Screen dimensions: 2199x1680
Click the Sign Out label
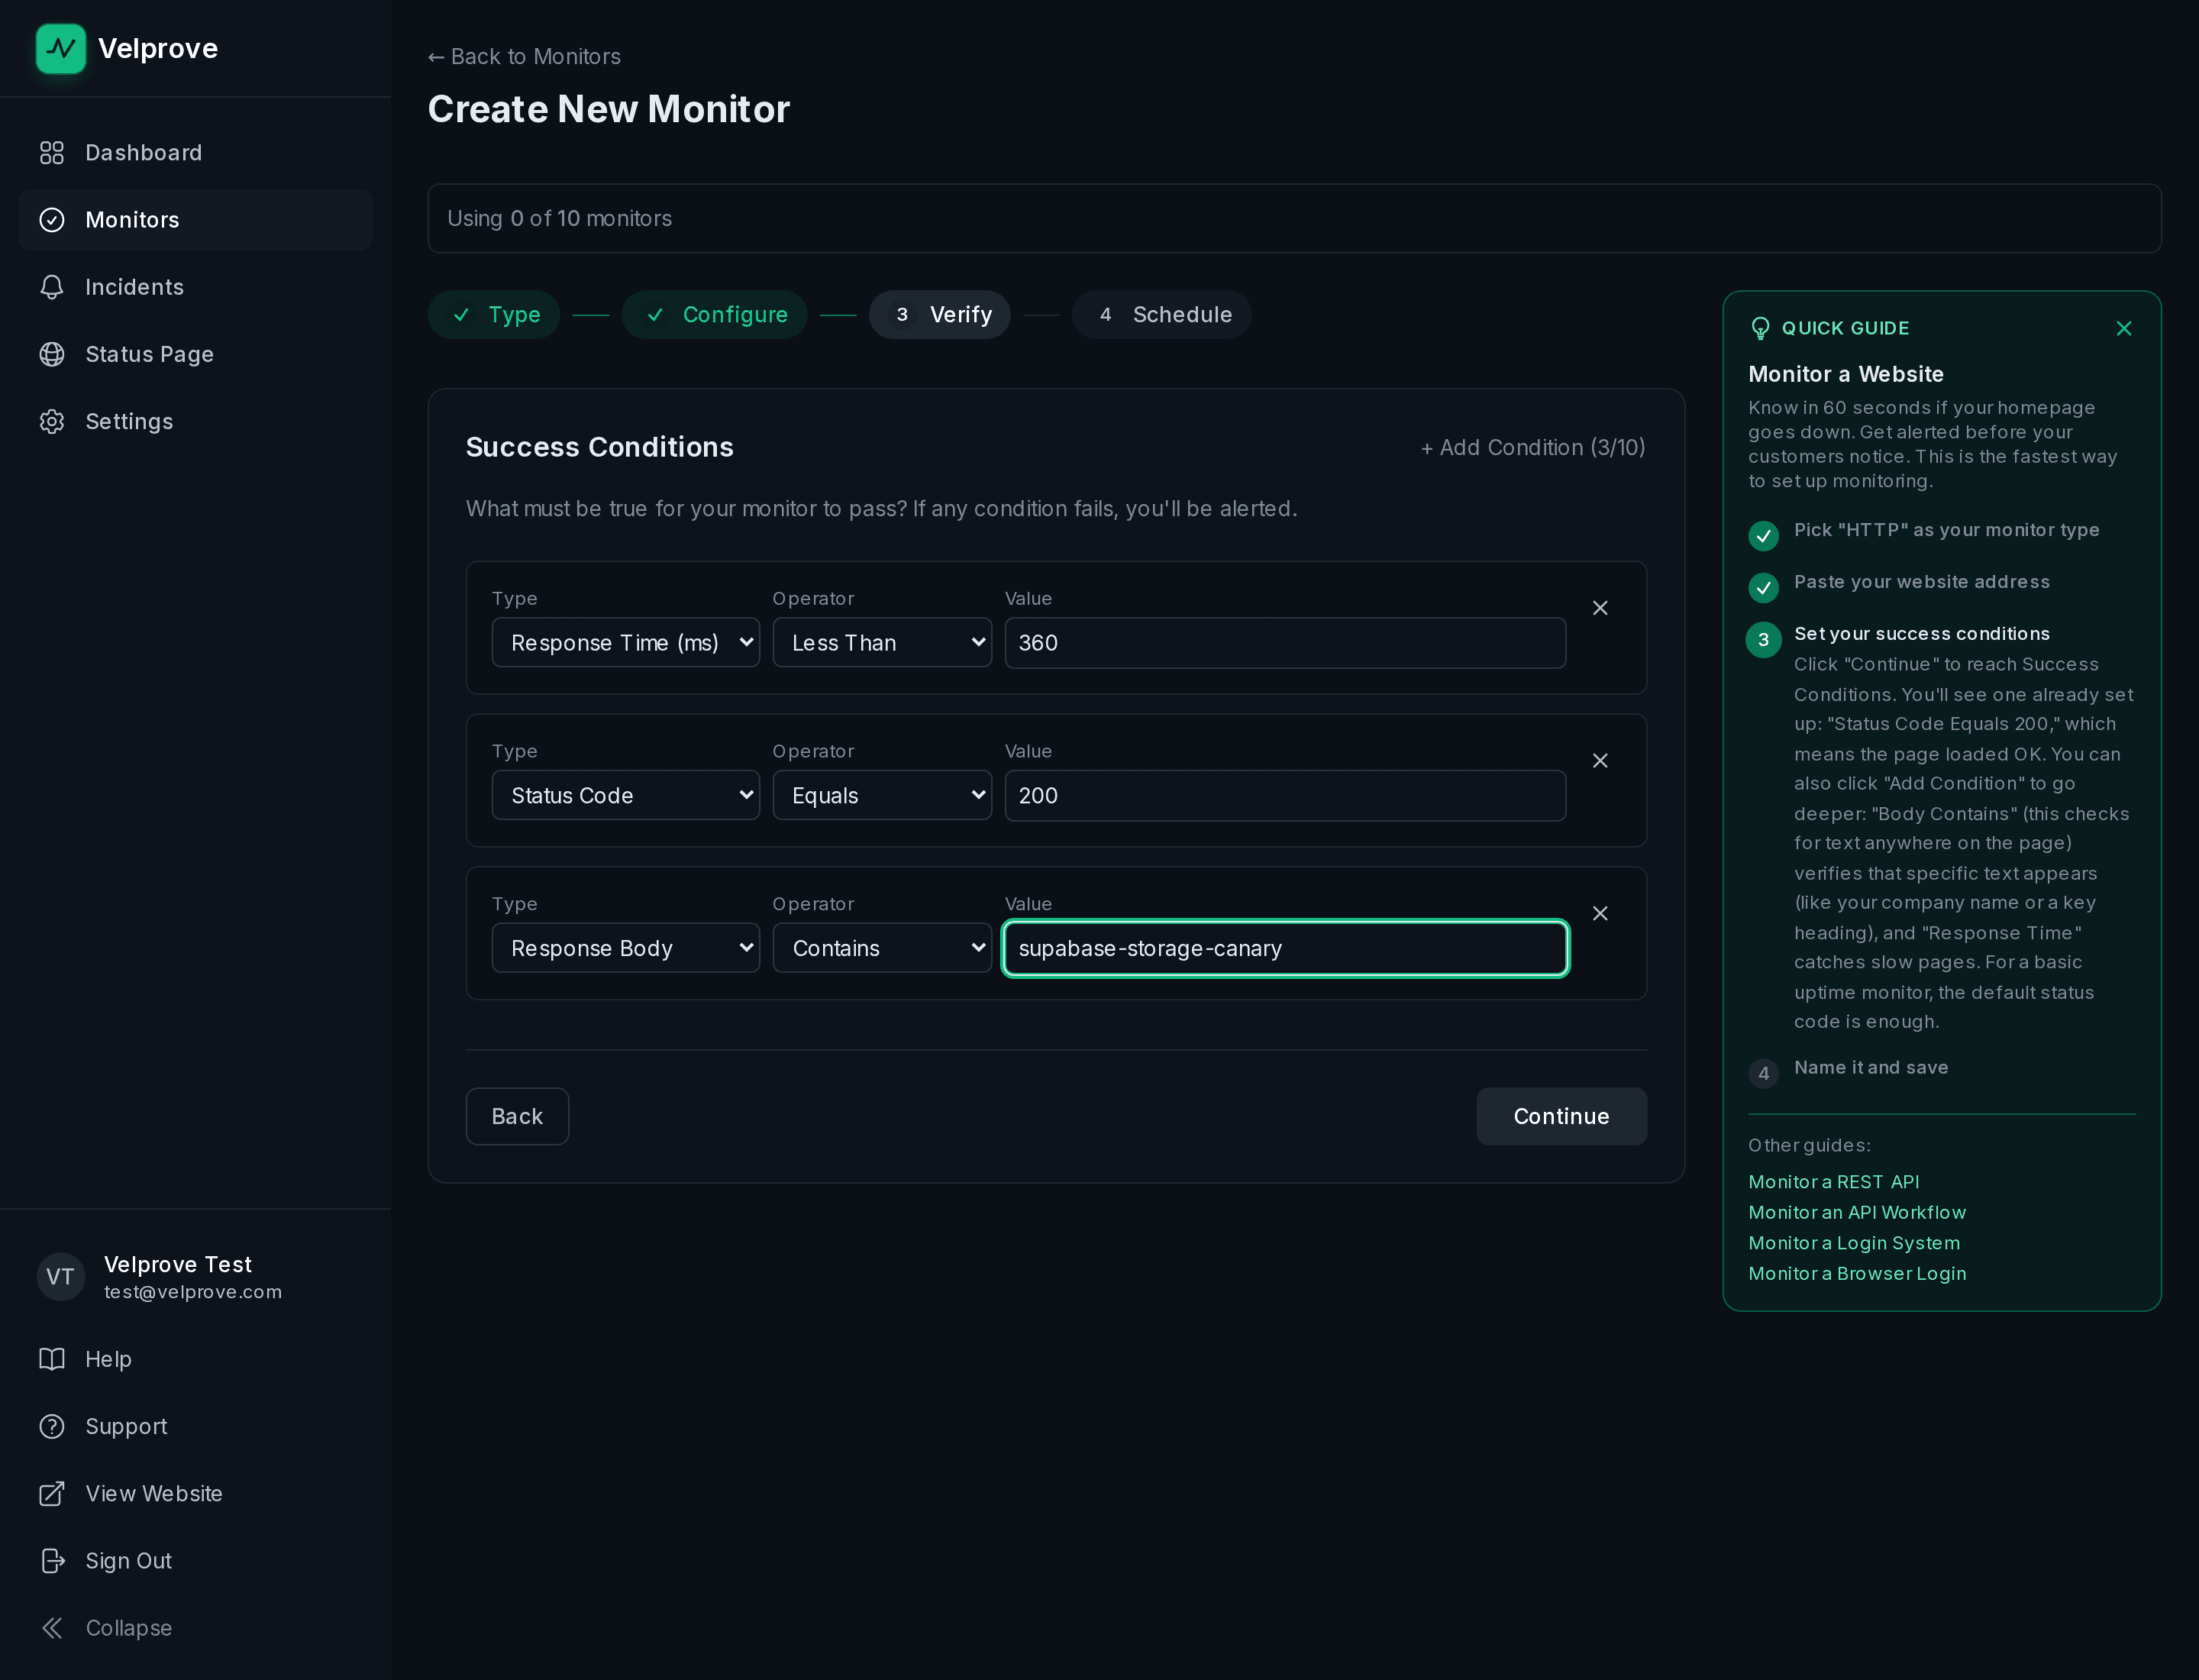pyautogui.click(x=129, y=1561)
